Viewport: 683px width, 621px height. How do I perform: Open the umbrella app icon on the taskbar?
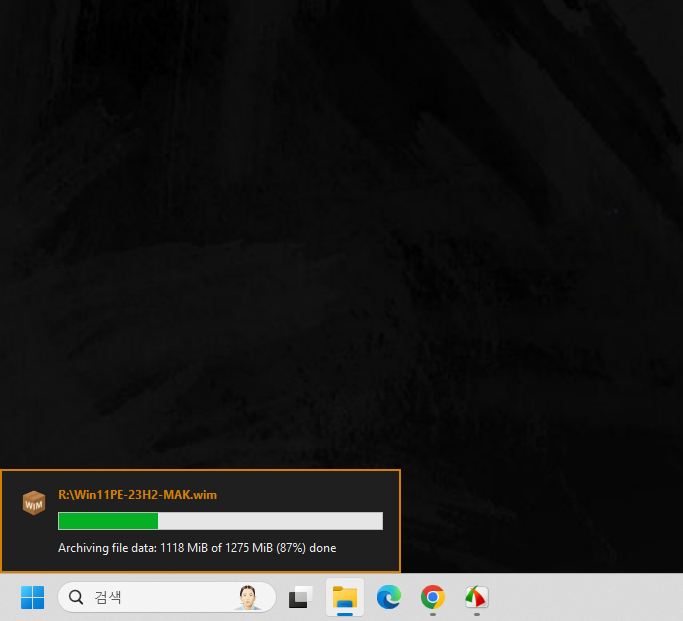coord(477,597)
